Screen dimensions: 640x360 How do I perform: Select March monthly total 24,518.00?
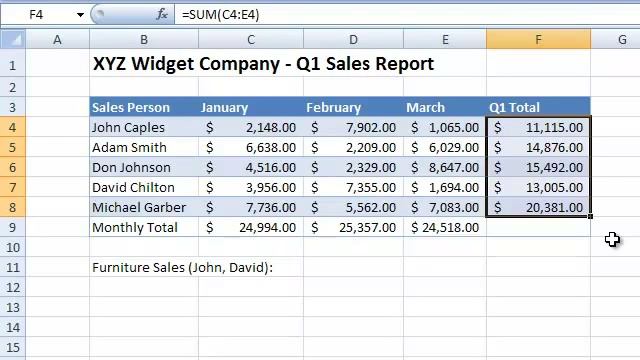(445, 227)
